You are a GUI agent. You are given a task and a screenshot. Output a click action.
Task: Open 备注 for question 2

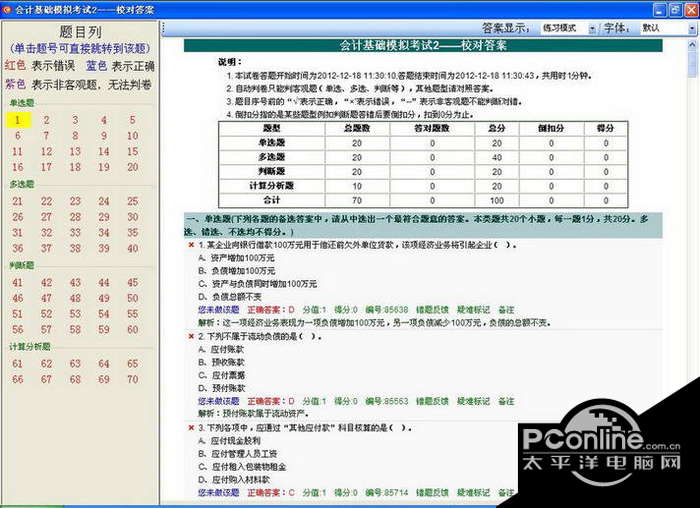pos(506,401)
